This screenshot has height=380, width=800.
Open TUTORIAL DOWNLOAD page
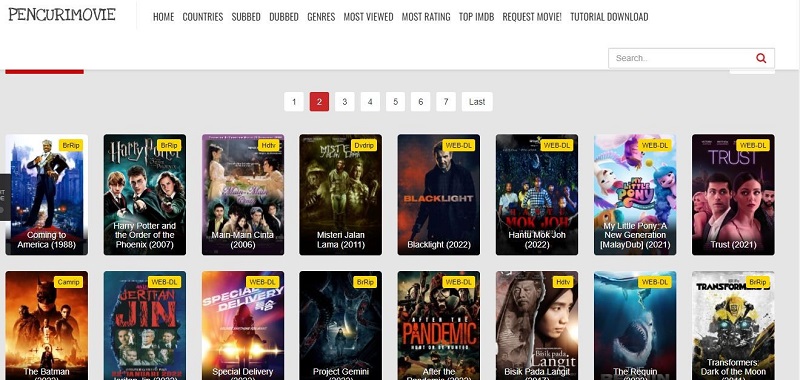point(609,17)
